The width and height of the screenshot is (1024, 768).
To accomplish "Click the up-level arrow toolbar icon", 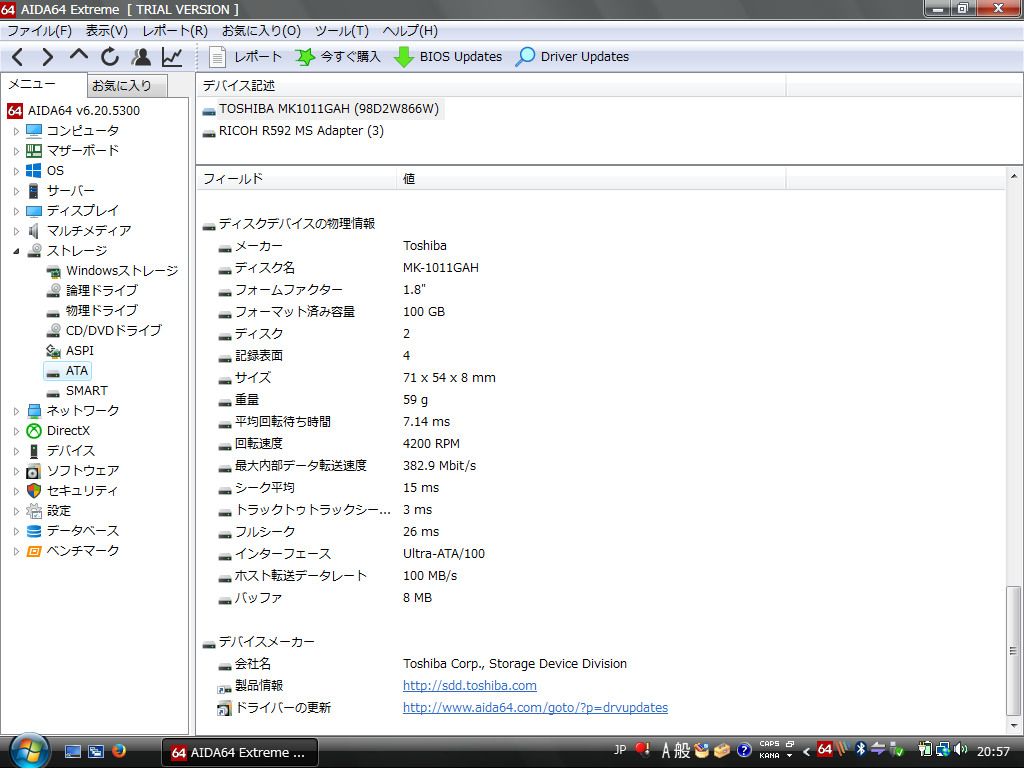I will [79, 56].
